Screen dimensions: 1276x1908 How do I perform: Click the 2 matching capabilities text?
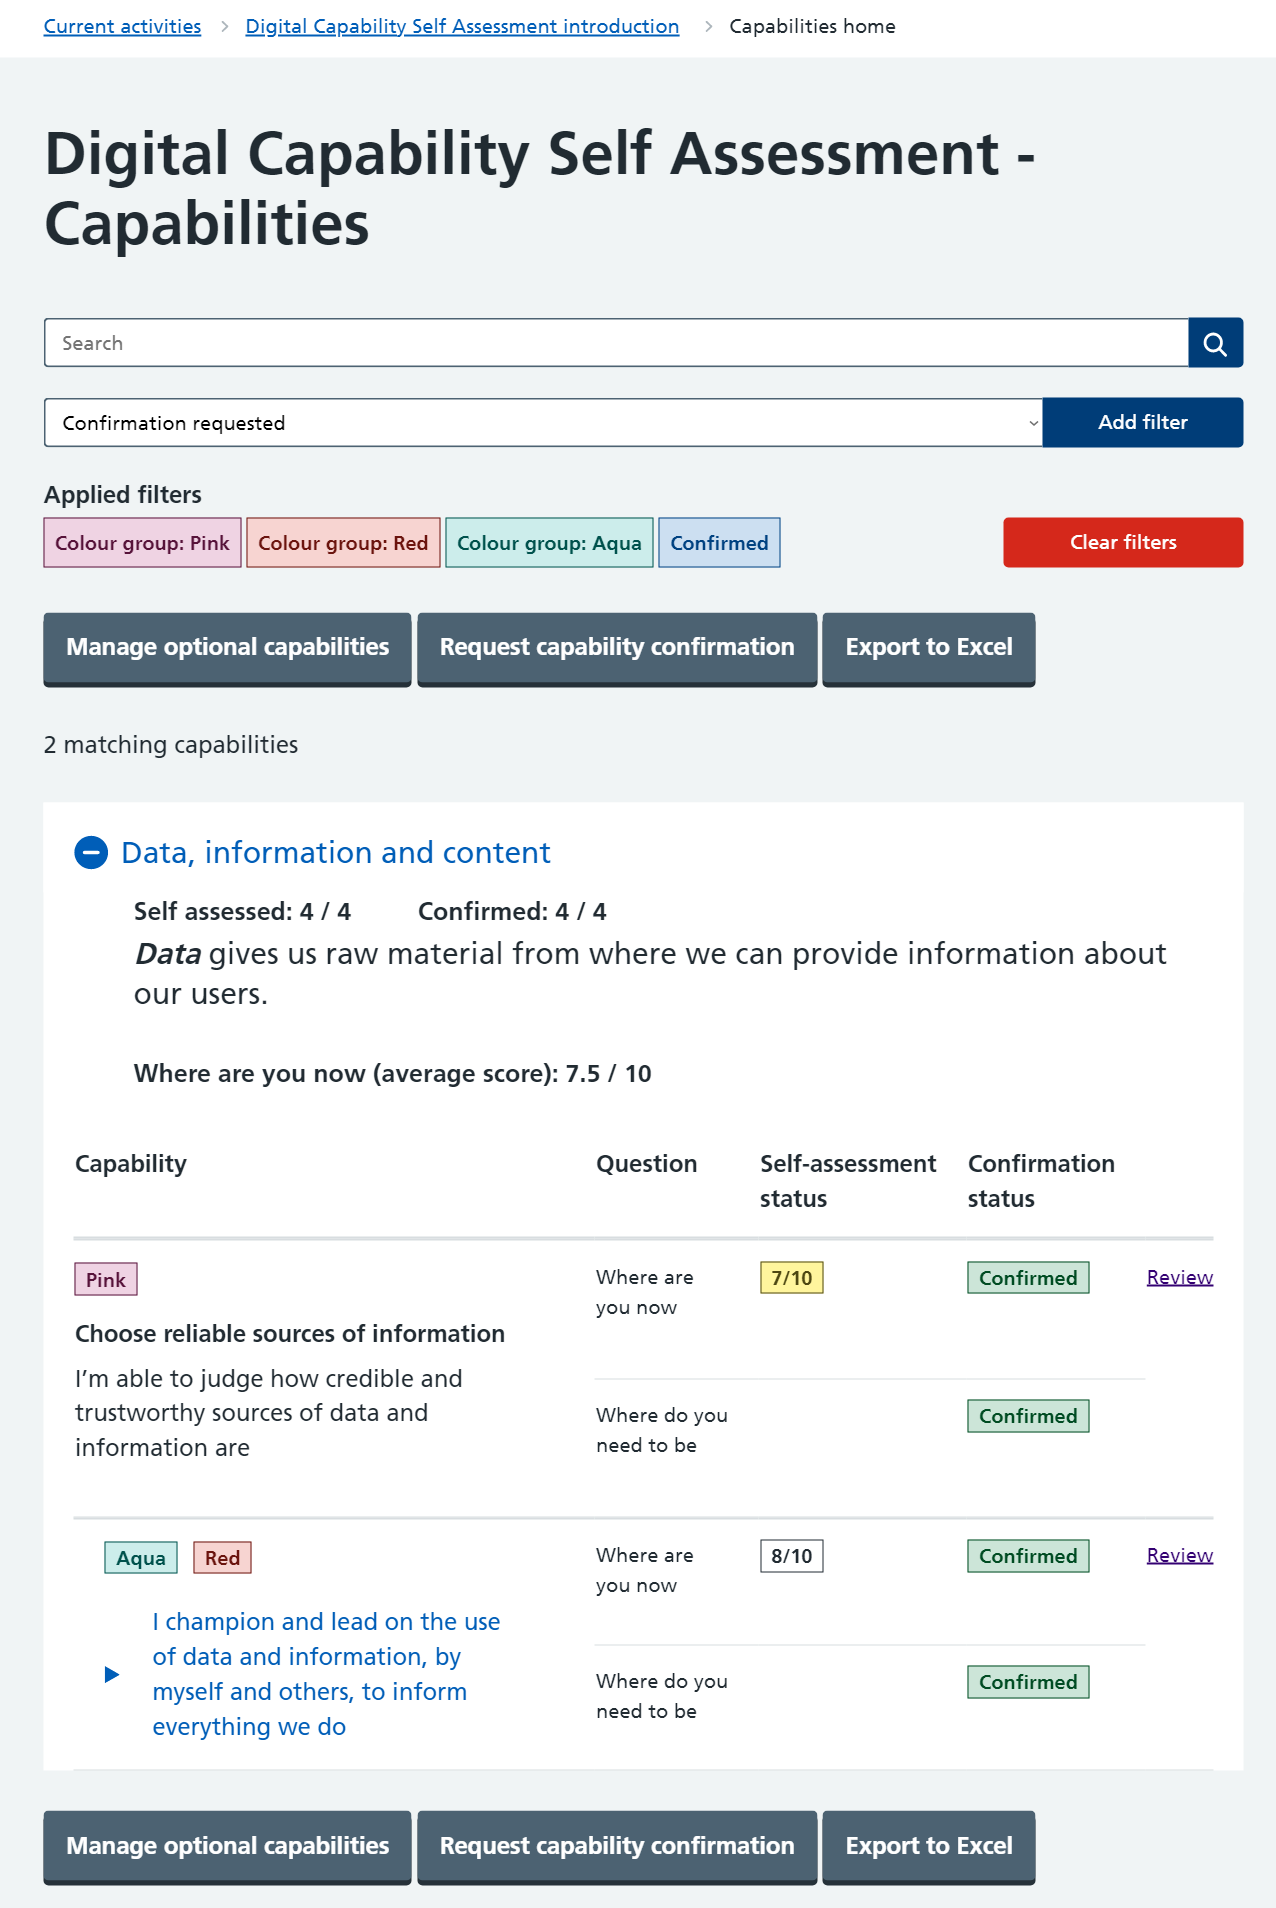tap(171, 745)
